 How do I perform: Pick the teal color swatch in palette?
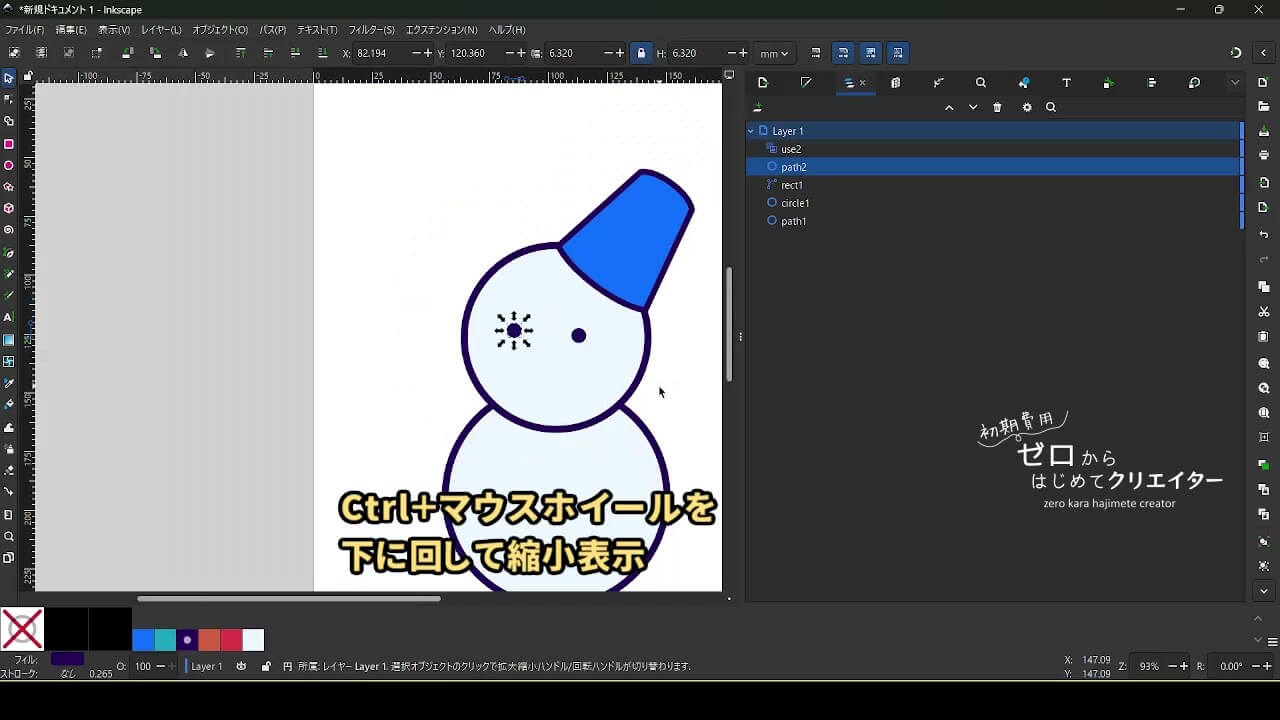pyautogui.click(x=165, y=640)
